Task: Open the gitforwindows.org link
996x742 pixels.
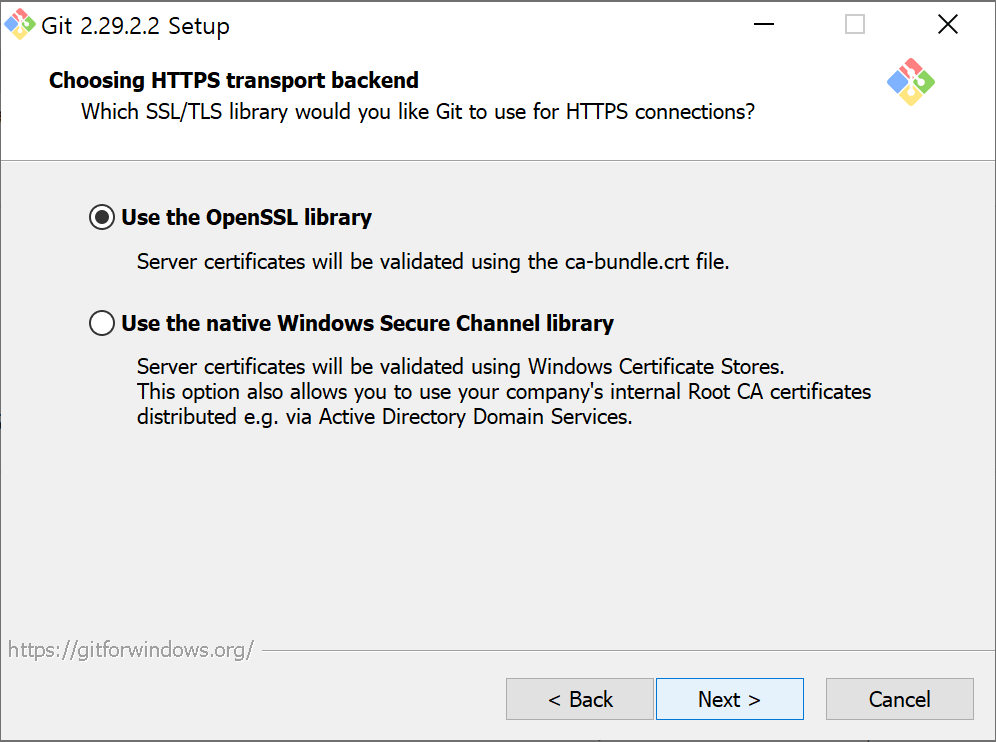Action: click(x=131, y=649)
